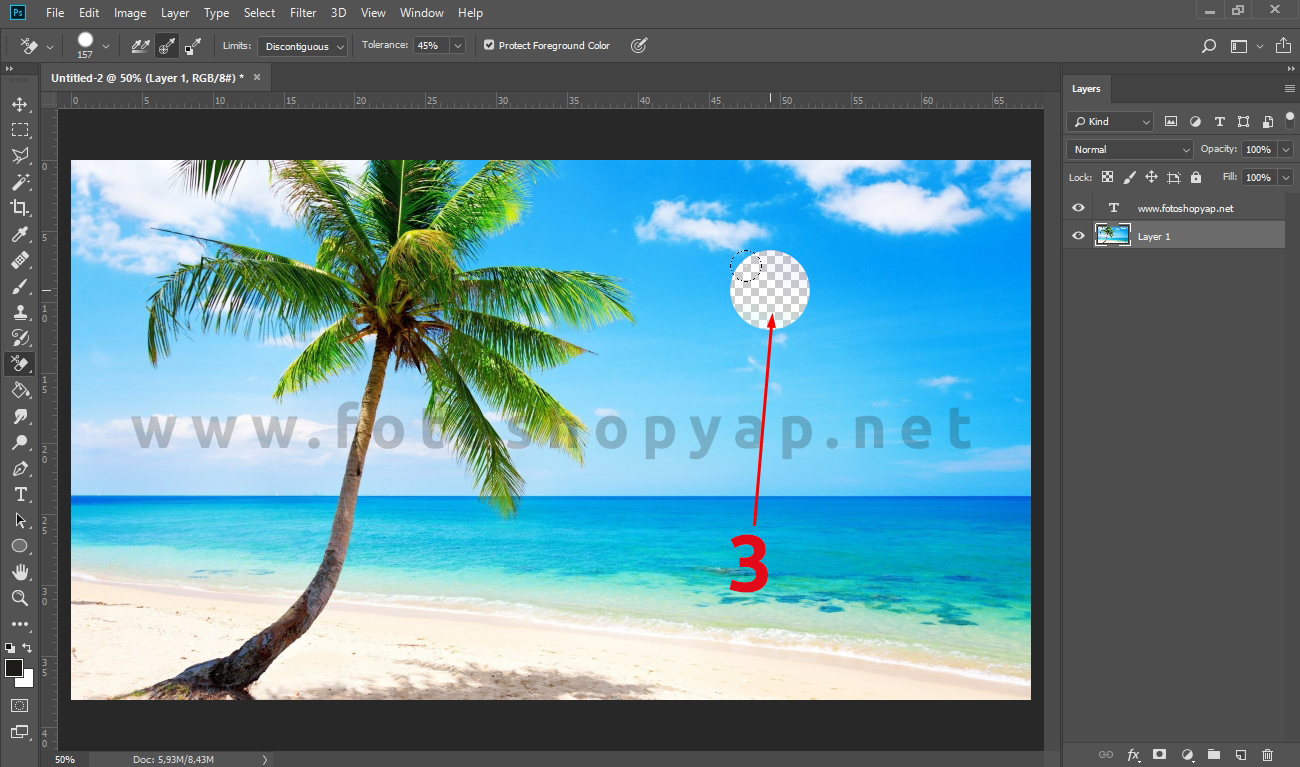Select the Polygonal Lasso tool
1300x767 pixels.
tap(19, 156)
